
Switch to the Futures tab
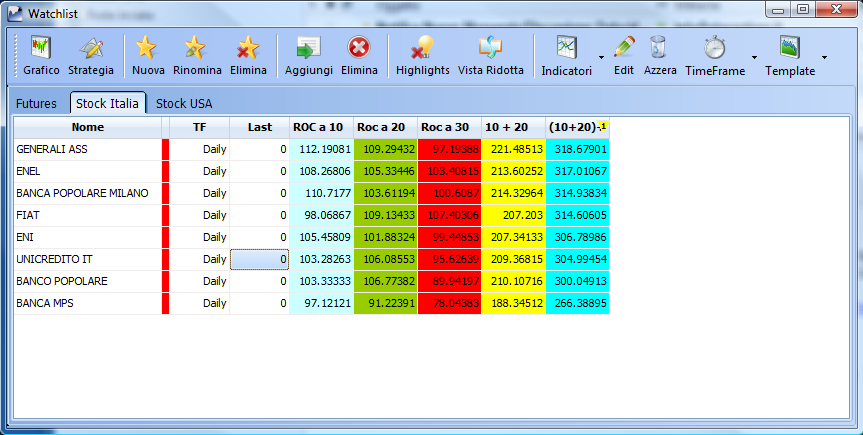click(36, 104)
